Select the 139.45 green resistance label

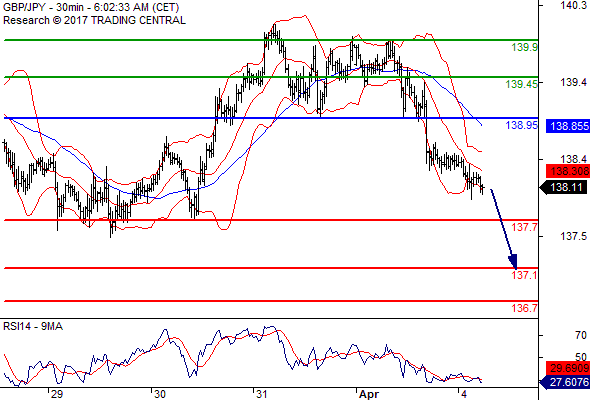point(522,84)
